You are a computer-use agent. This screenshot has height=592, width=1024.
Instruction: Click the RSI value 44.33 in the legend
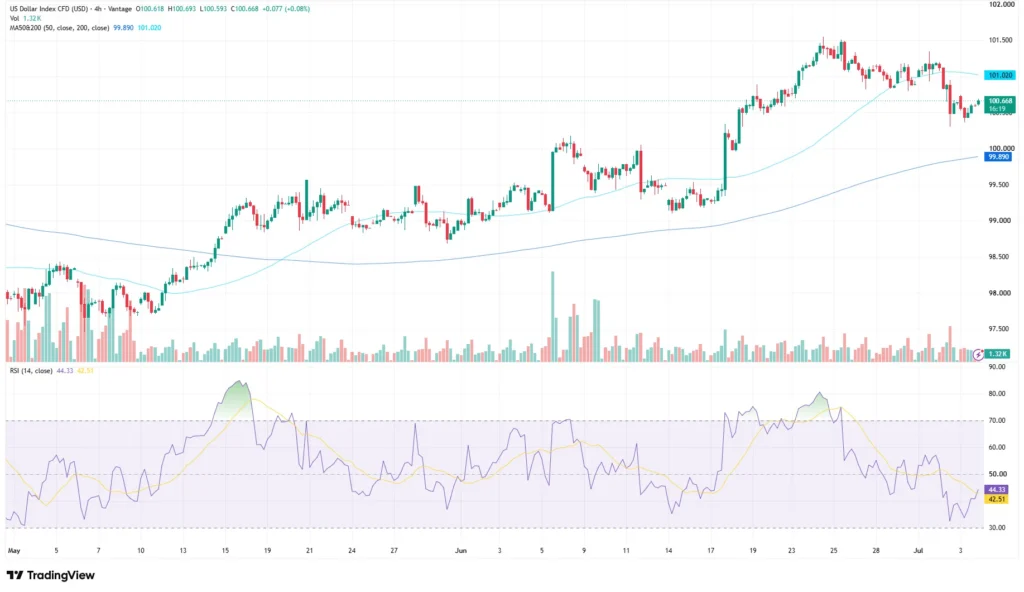pos(65,370)
